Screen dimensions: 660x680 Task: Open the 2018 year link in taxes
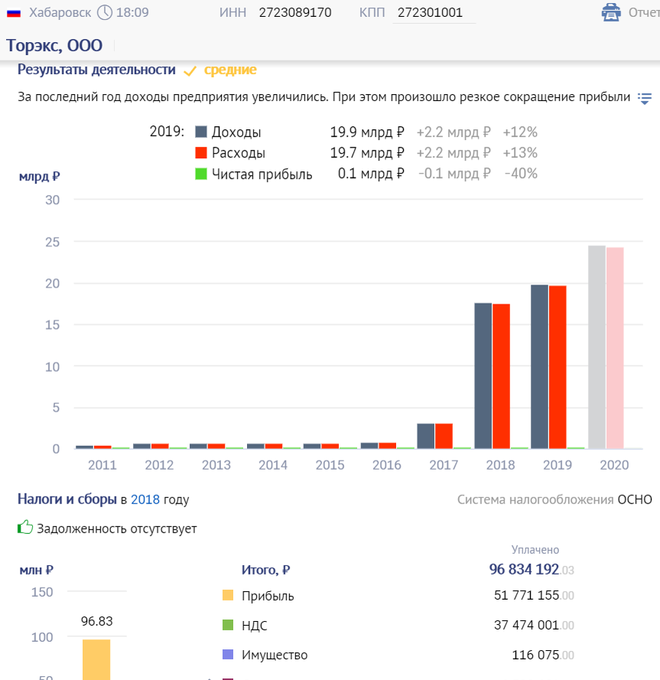click(x=145, y=500)
